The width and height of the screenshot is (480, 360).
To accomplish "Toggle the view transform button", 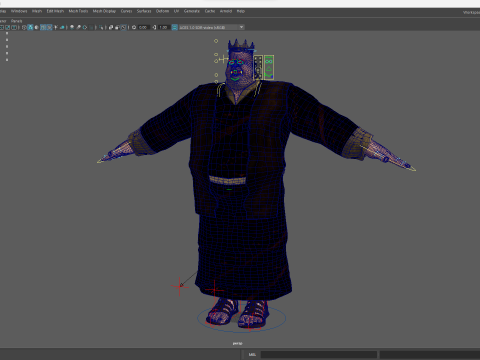I will click(174, 27).
